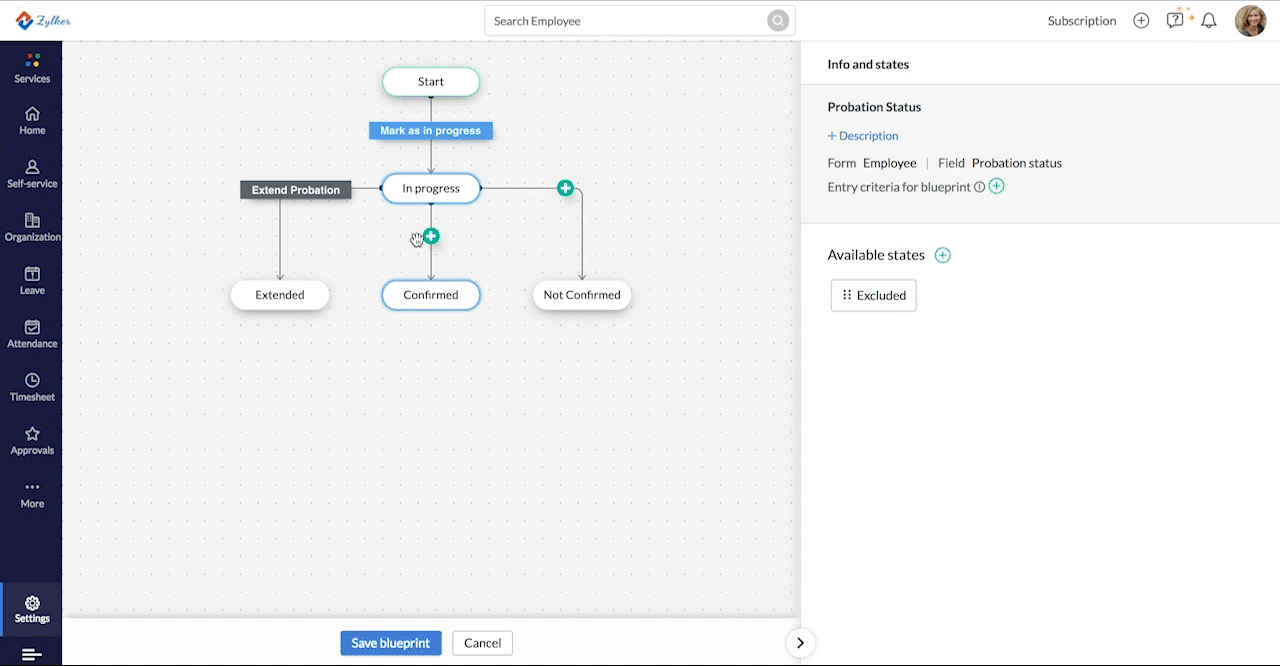
Task: Open user profile avatar
Action: 1251,21
